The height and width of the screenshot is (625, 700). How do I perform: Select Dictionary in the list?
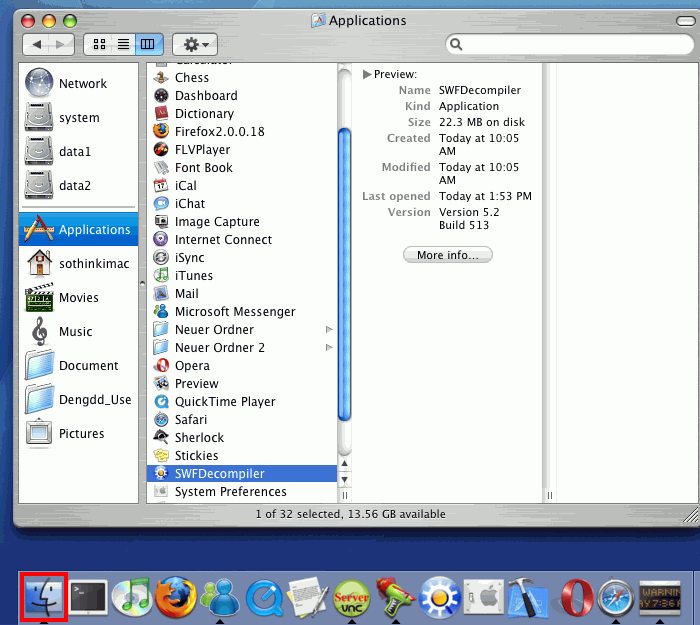pos(242,113)
